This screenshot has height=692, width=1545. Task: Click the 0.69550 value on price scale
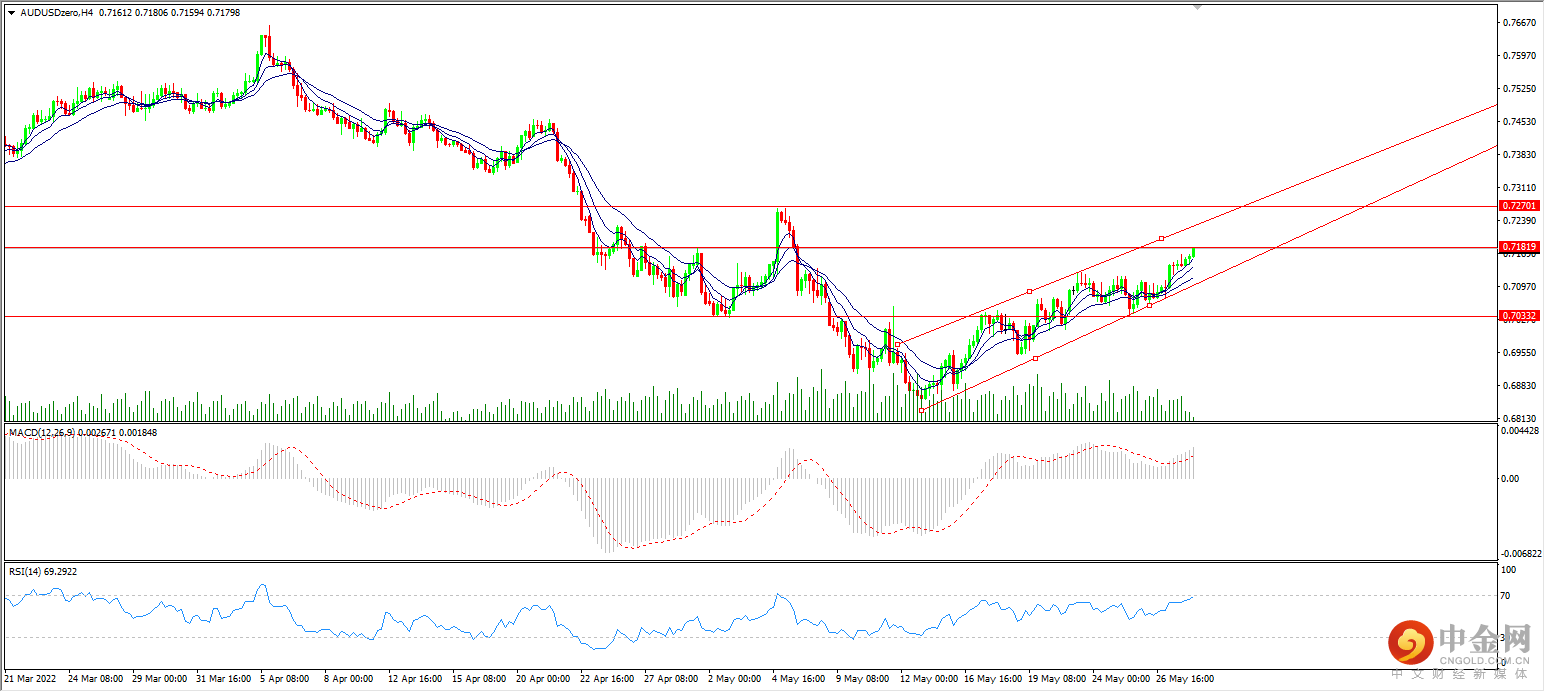(x=1520, y=352)
